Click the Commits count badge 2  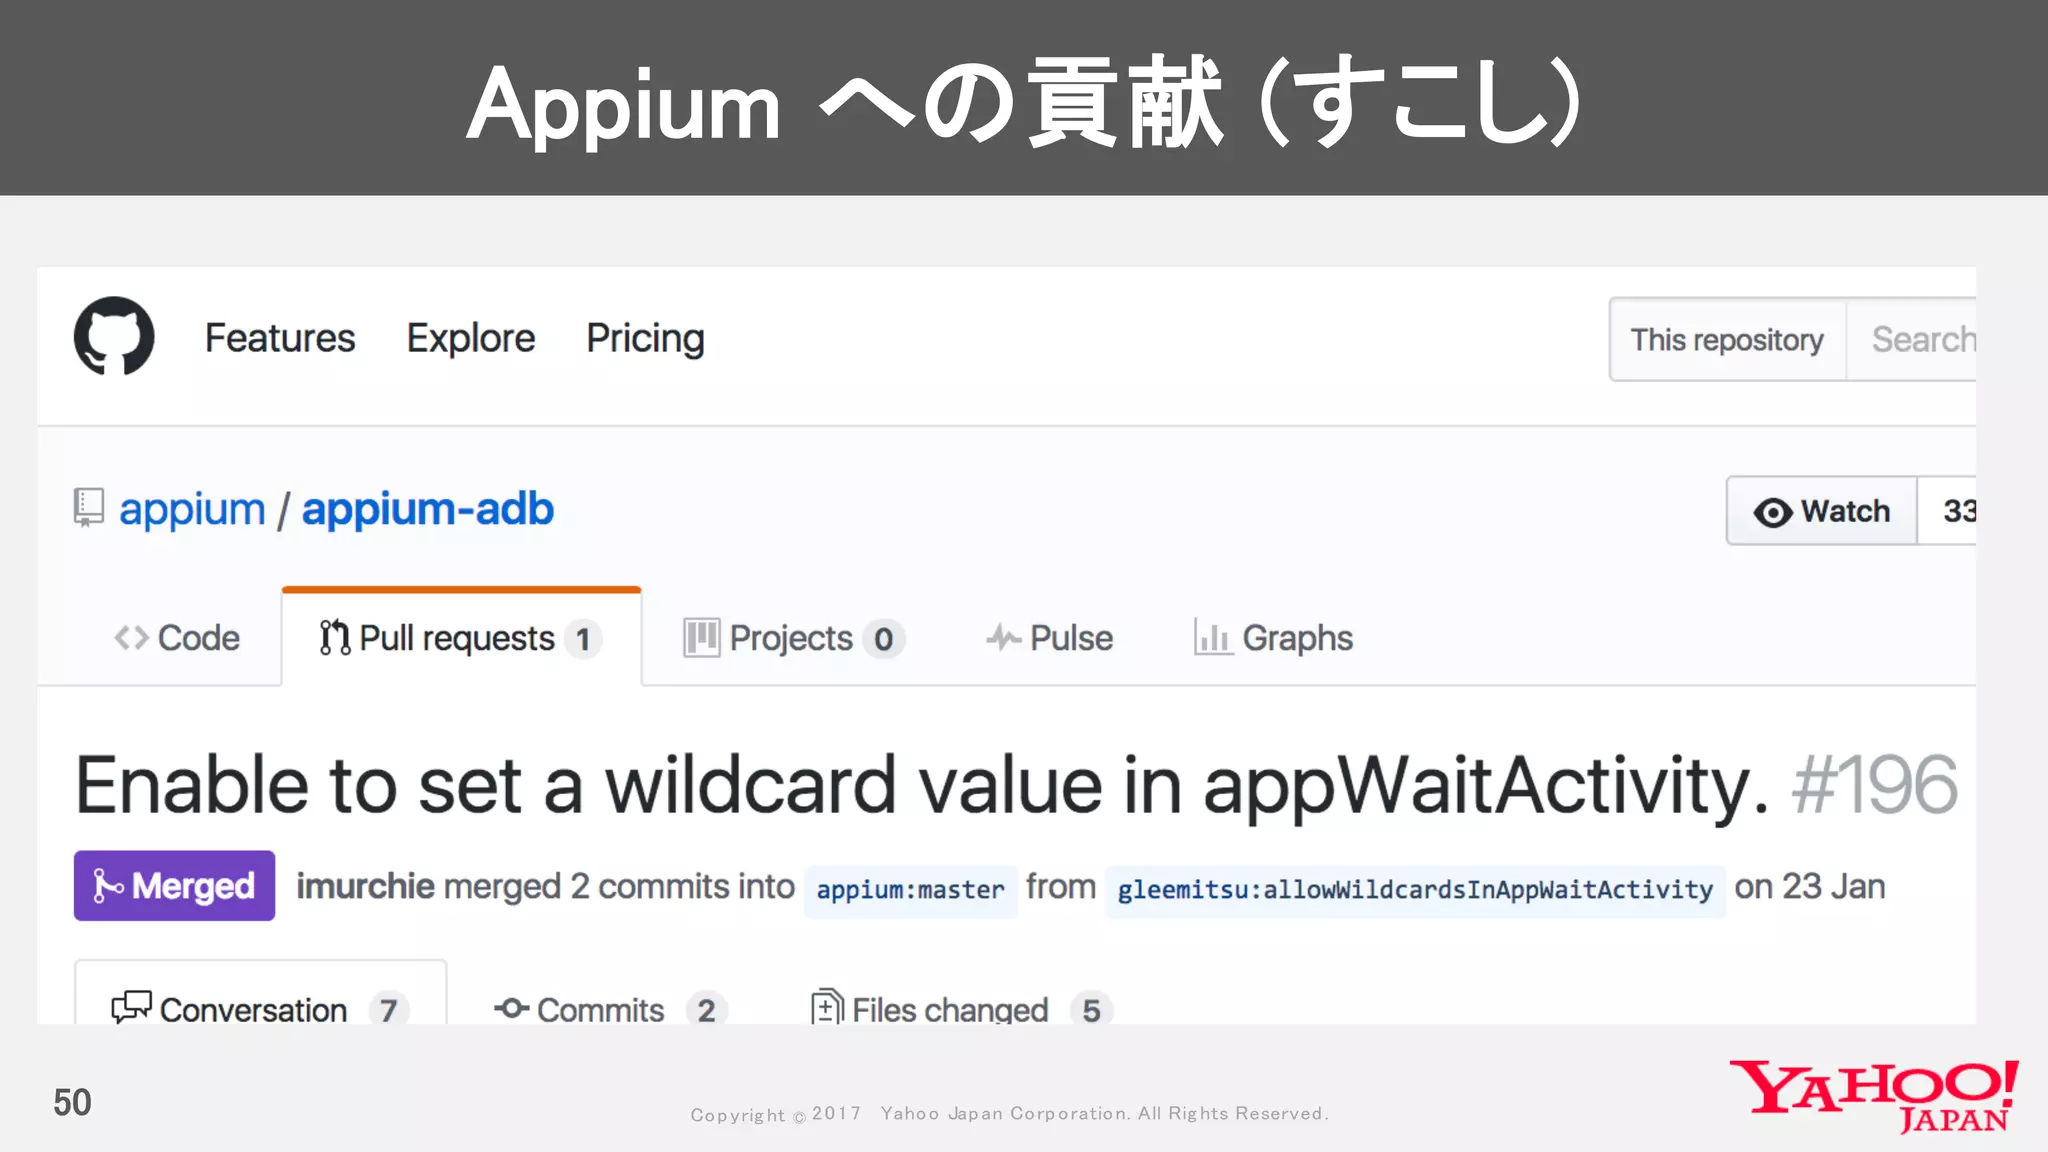707,1010
